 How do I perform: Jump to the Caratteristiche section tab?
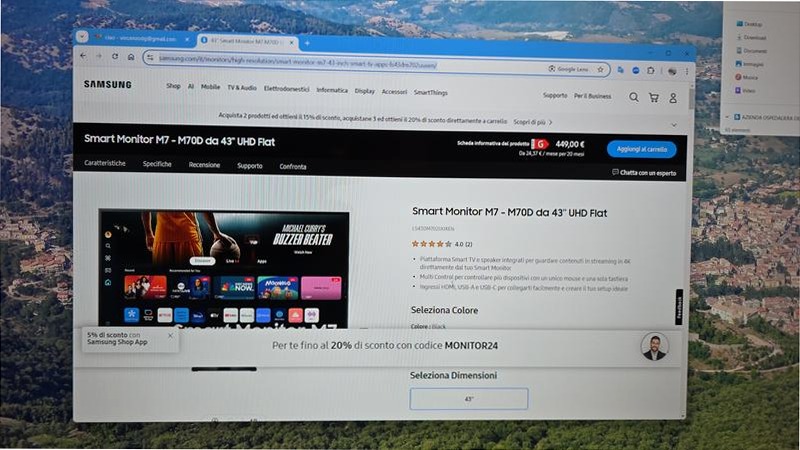[105, 163]
